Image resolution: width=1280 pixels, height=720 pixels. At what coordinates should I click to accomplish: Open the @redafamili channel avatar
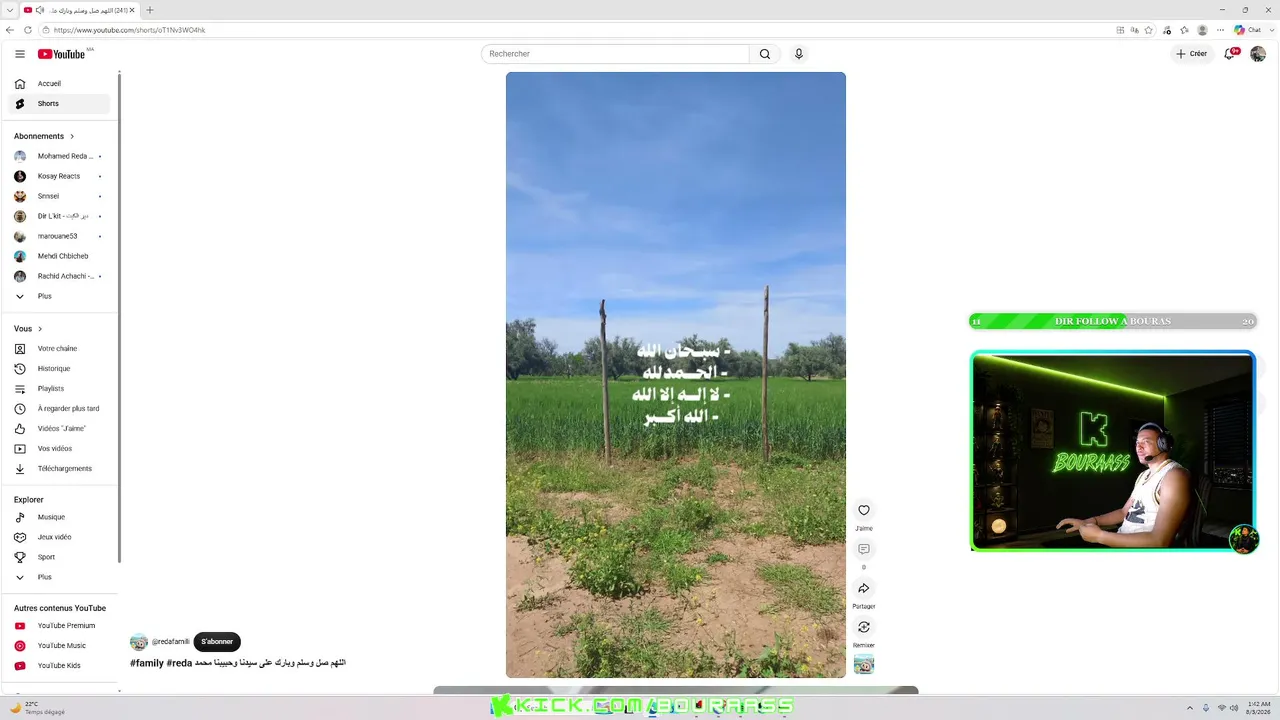[x=139, y=642]
